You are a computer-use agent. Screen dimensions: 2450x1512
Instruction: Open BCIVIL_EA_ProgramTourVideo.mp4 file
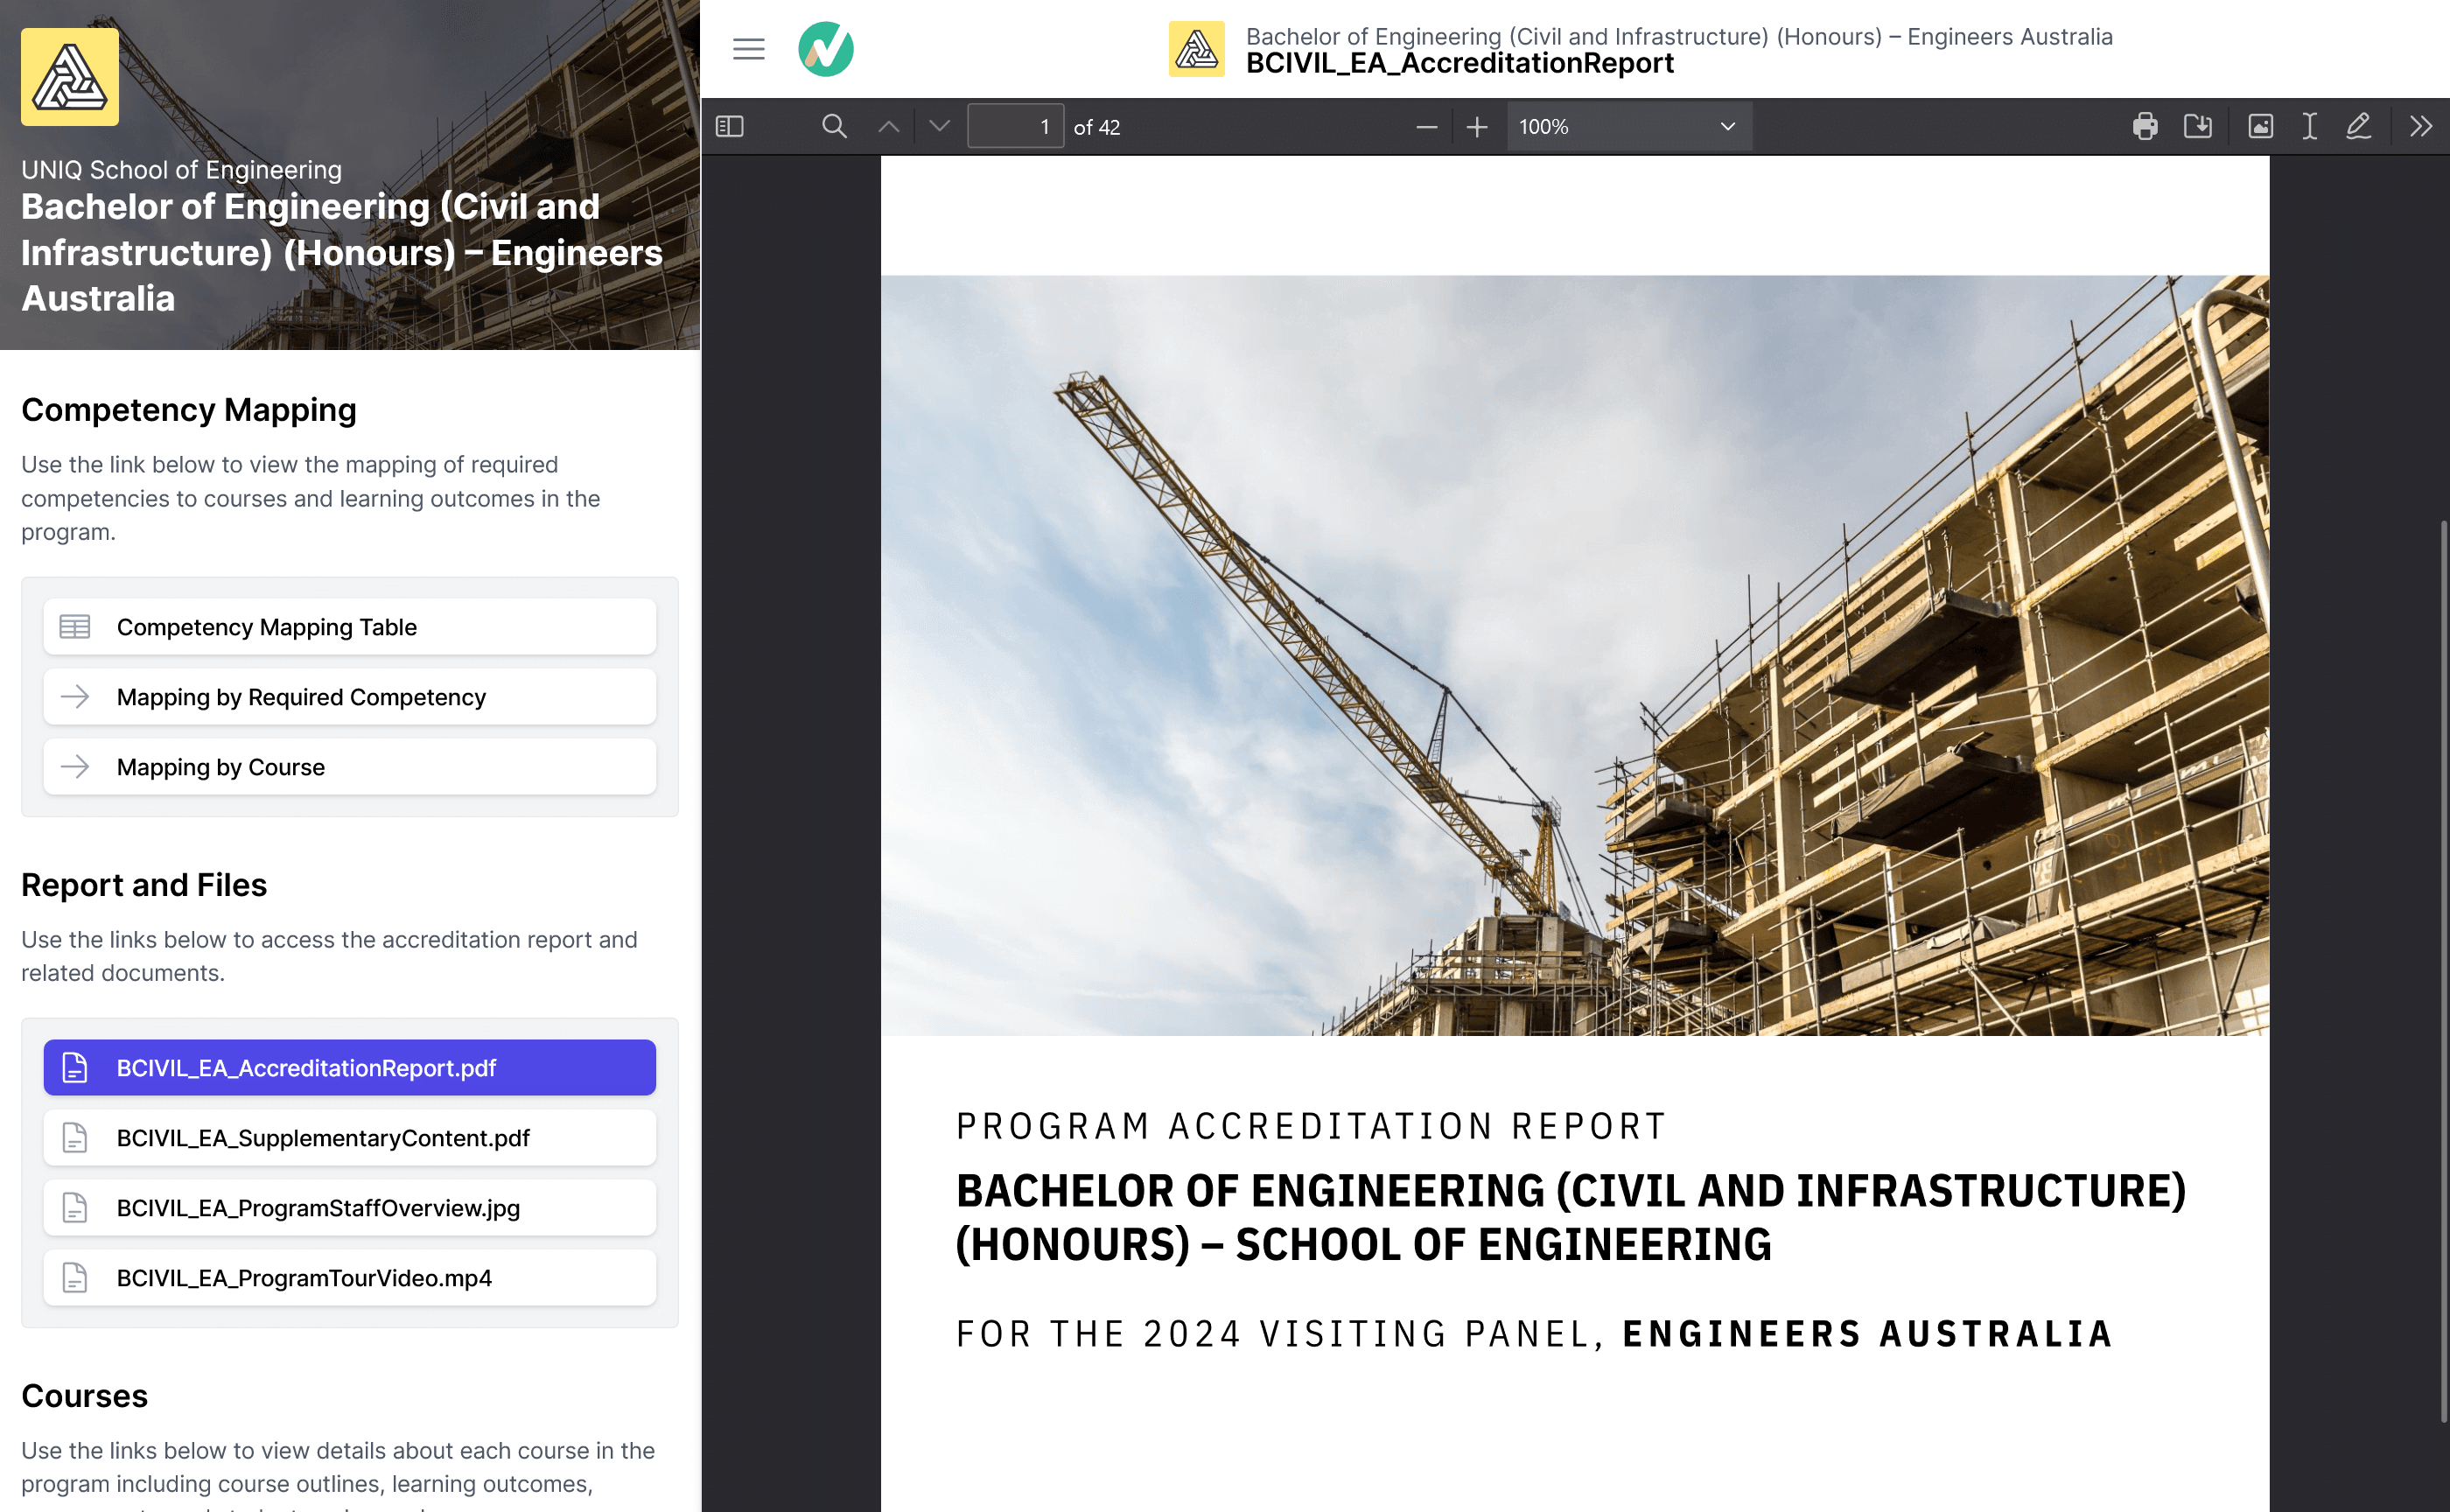click(350, 1278)
